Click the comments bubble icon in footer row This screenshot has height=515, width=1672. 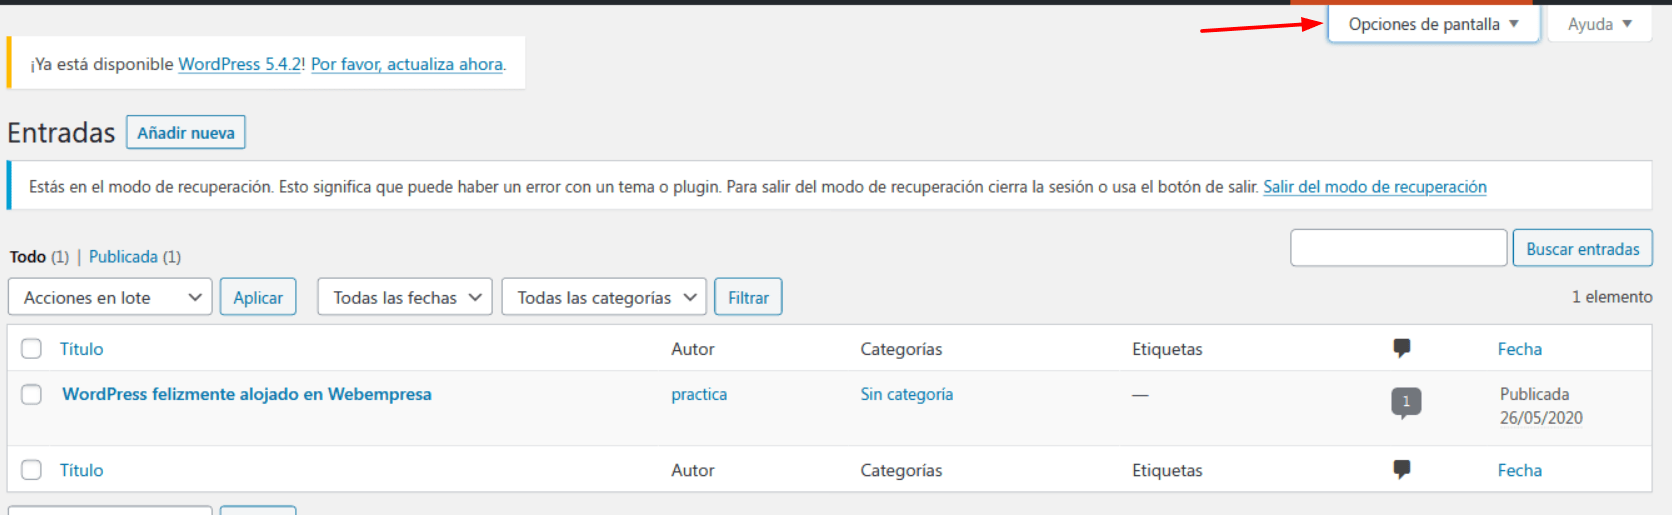click(x=1401, y=469)
